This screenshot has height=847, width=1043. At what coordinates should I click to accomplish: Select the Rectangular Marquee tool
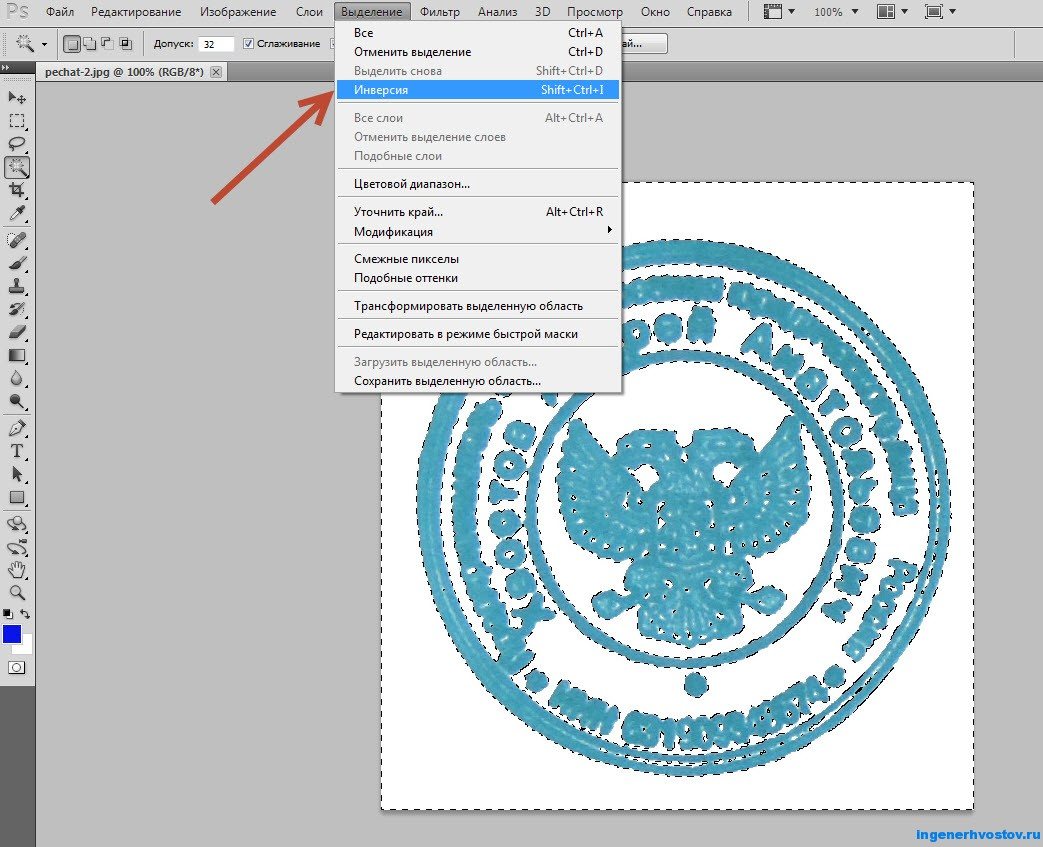point(17,121)
